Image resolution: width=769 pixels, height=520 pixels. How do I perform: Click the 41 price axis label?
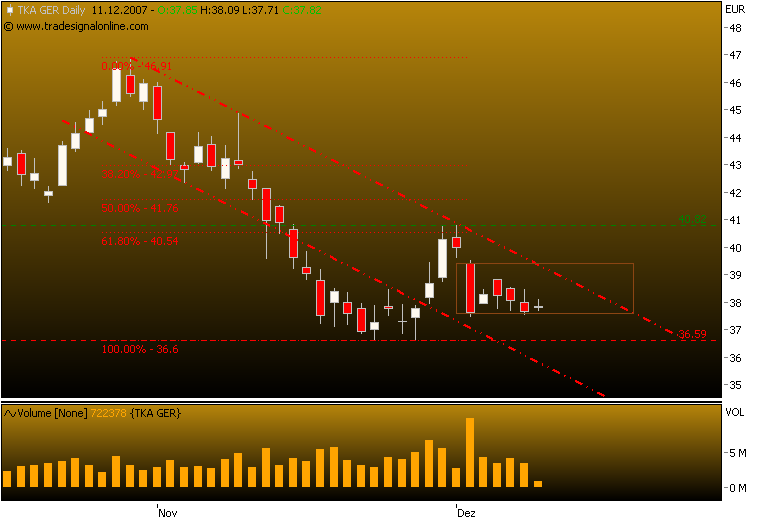pyautogui.click(x=735, y=220)
